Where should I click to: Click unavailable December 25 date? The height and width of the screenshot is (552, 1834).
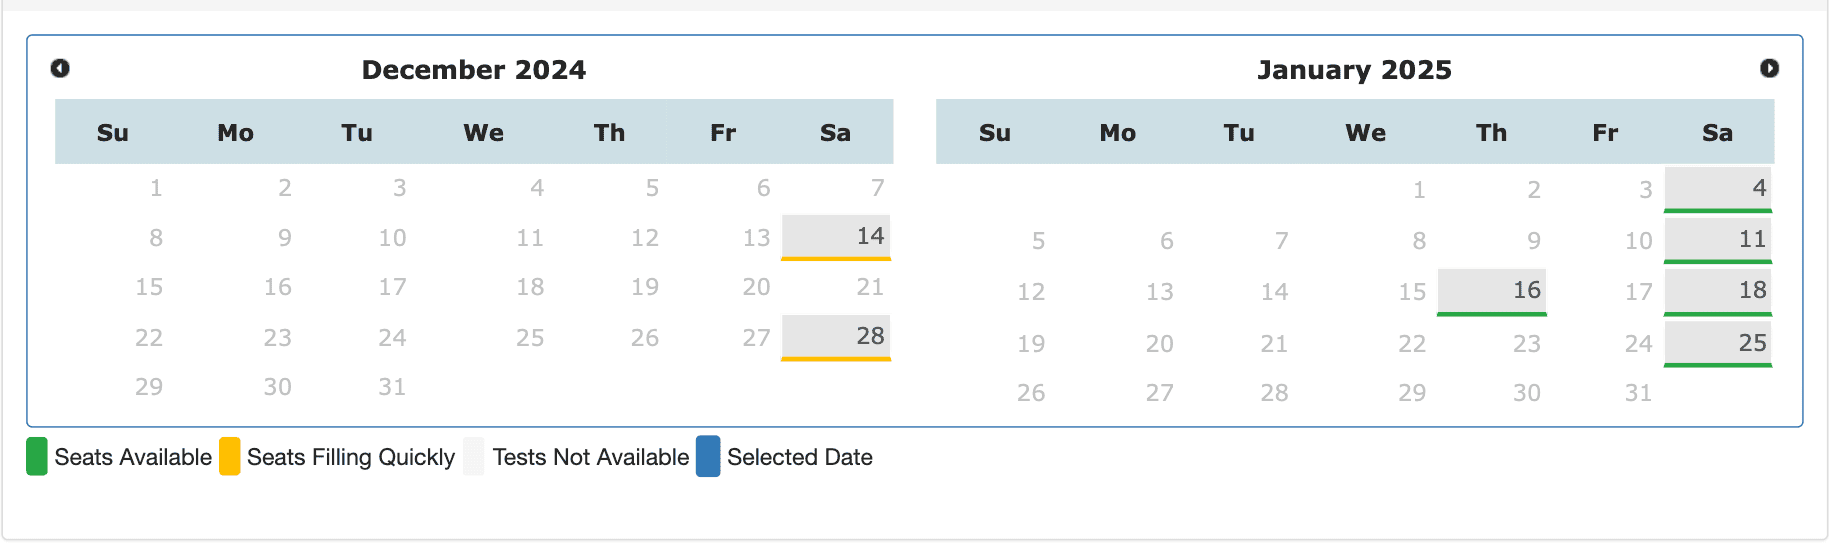tap(530, 338)
